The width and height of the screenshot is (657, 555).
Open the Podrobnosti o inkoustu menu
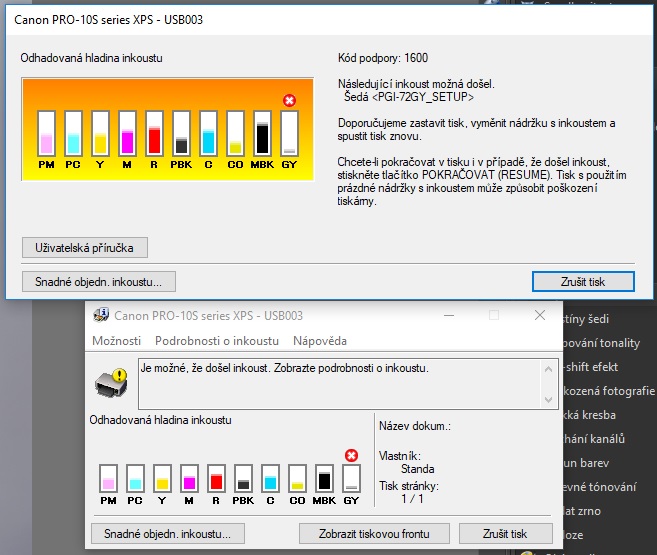(x=216, y=341)
